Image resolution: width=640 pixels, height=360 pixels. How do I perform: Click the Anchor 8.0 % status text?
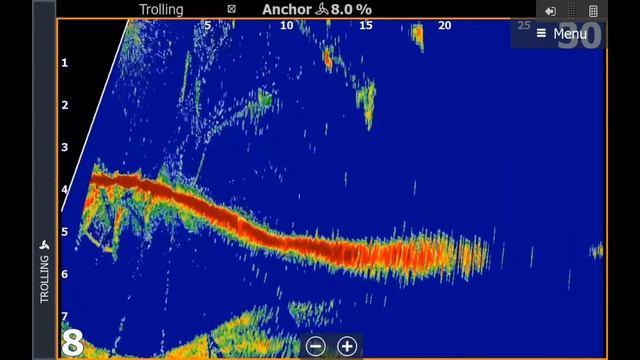[317, 9]
